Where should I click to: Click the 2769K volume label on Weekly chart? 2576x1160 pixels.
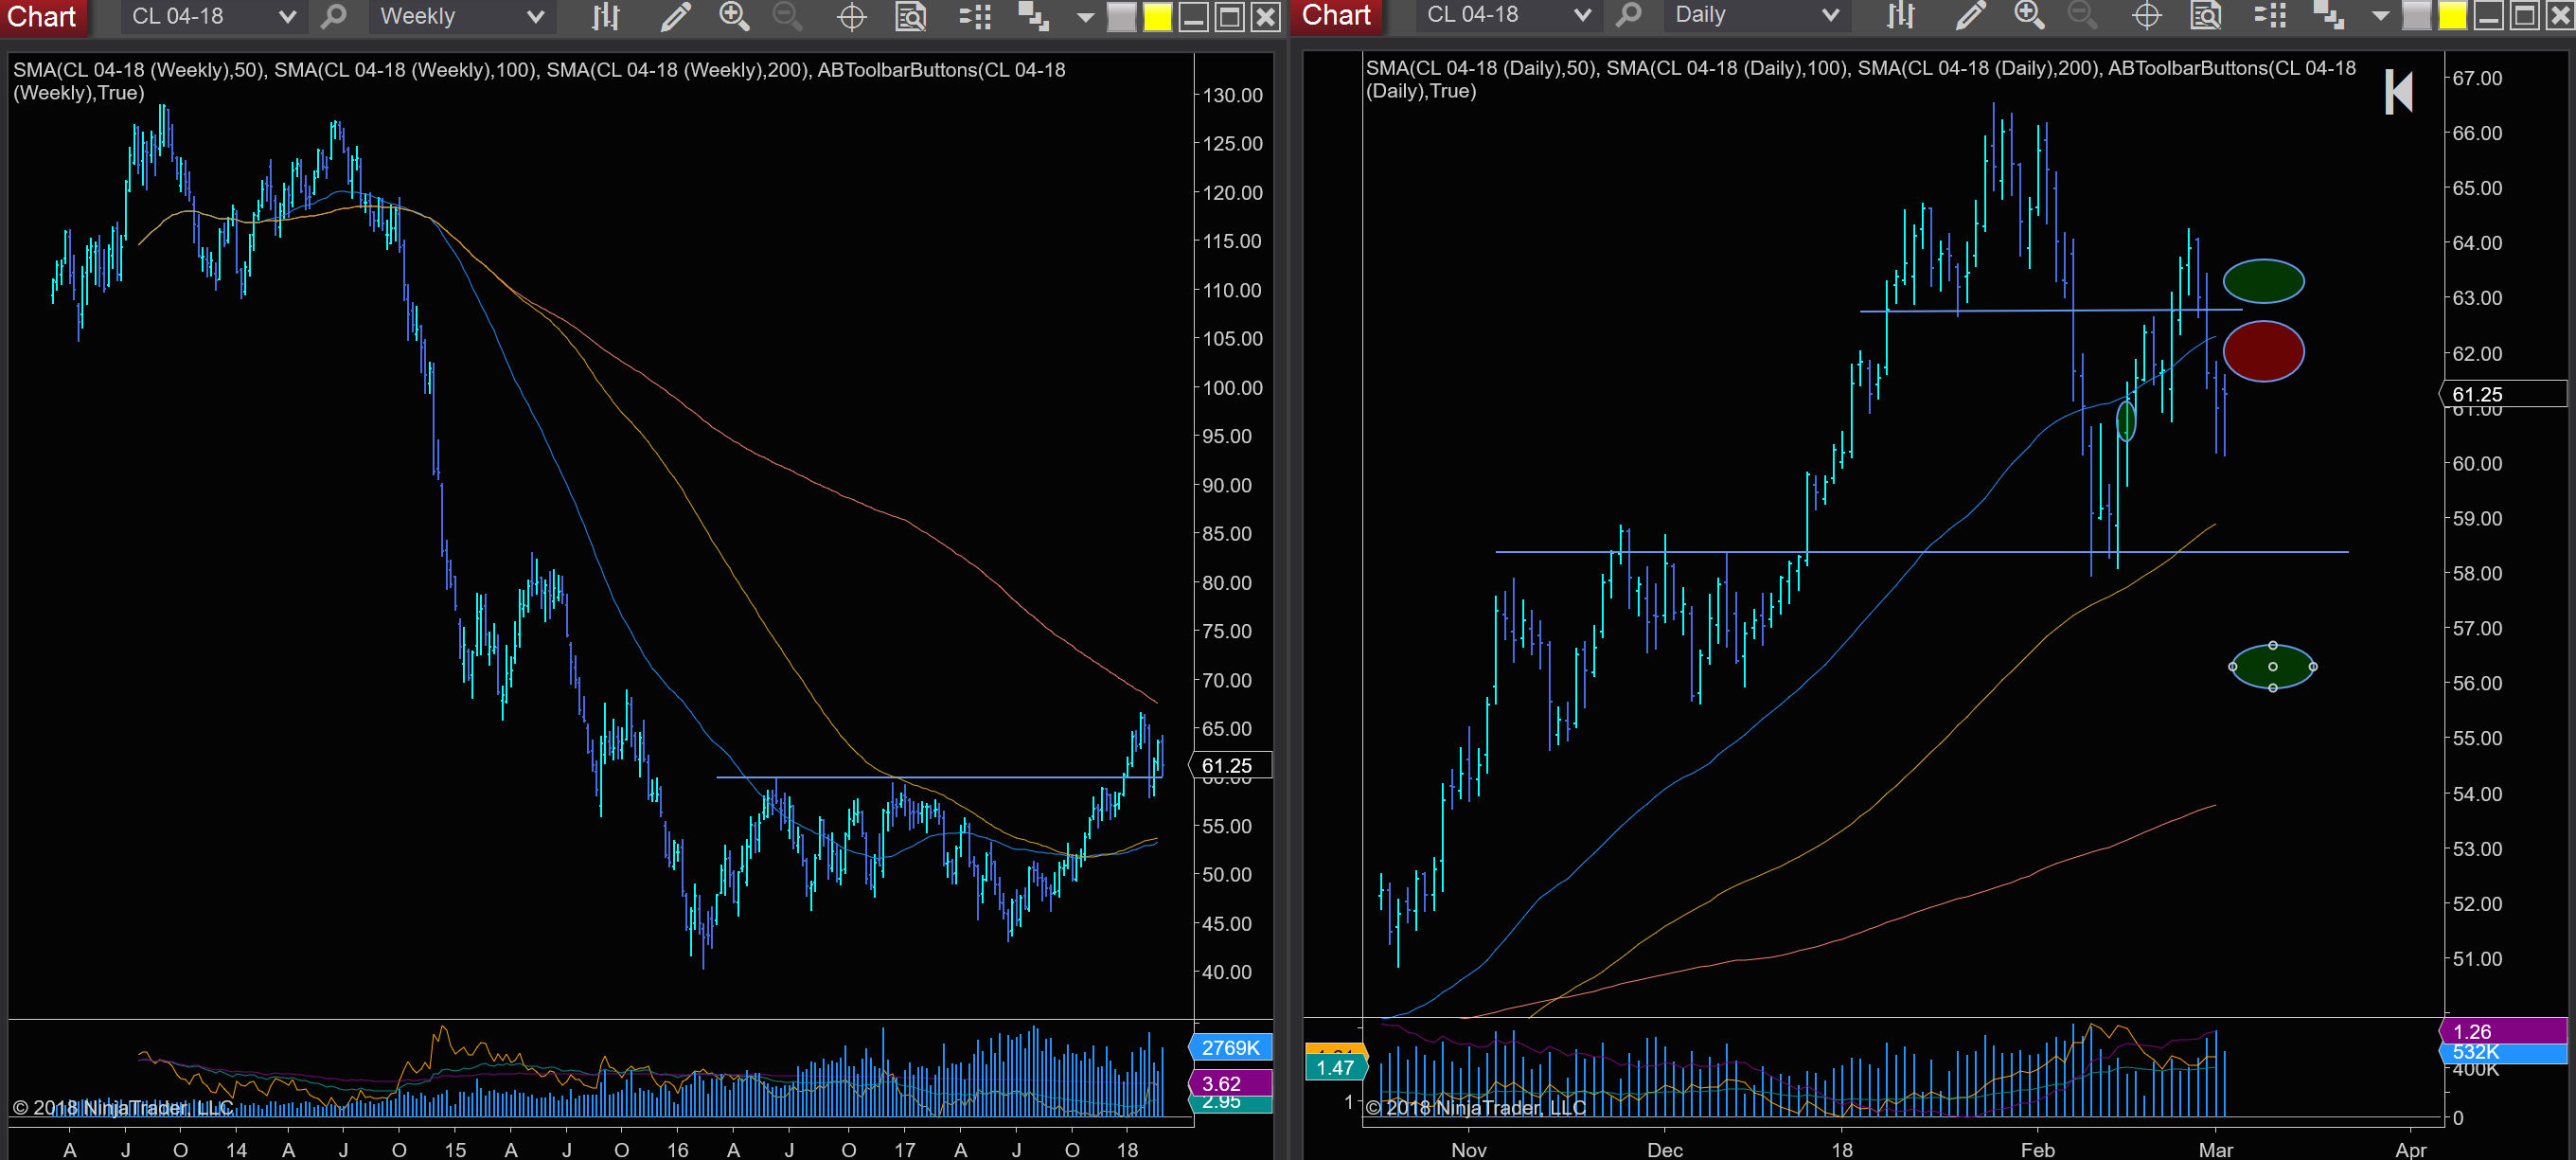click(x=1231, y=1048)
